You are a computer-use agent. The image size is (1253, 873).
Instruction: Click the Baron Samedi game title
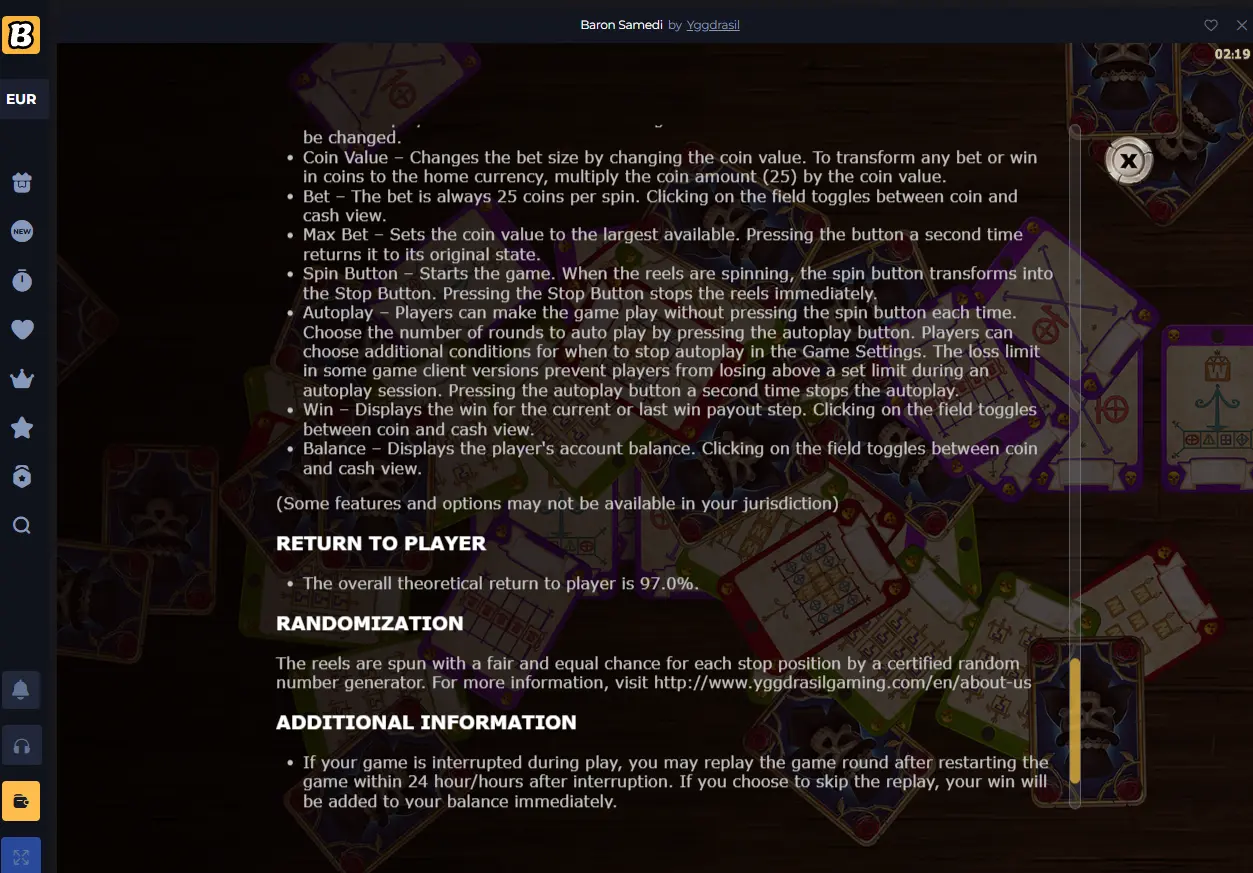pos(621,25)
